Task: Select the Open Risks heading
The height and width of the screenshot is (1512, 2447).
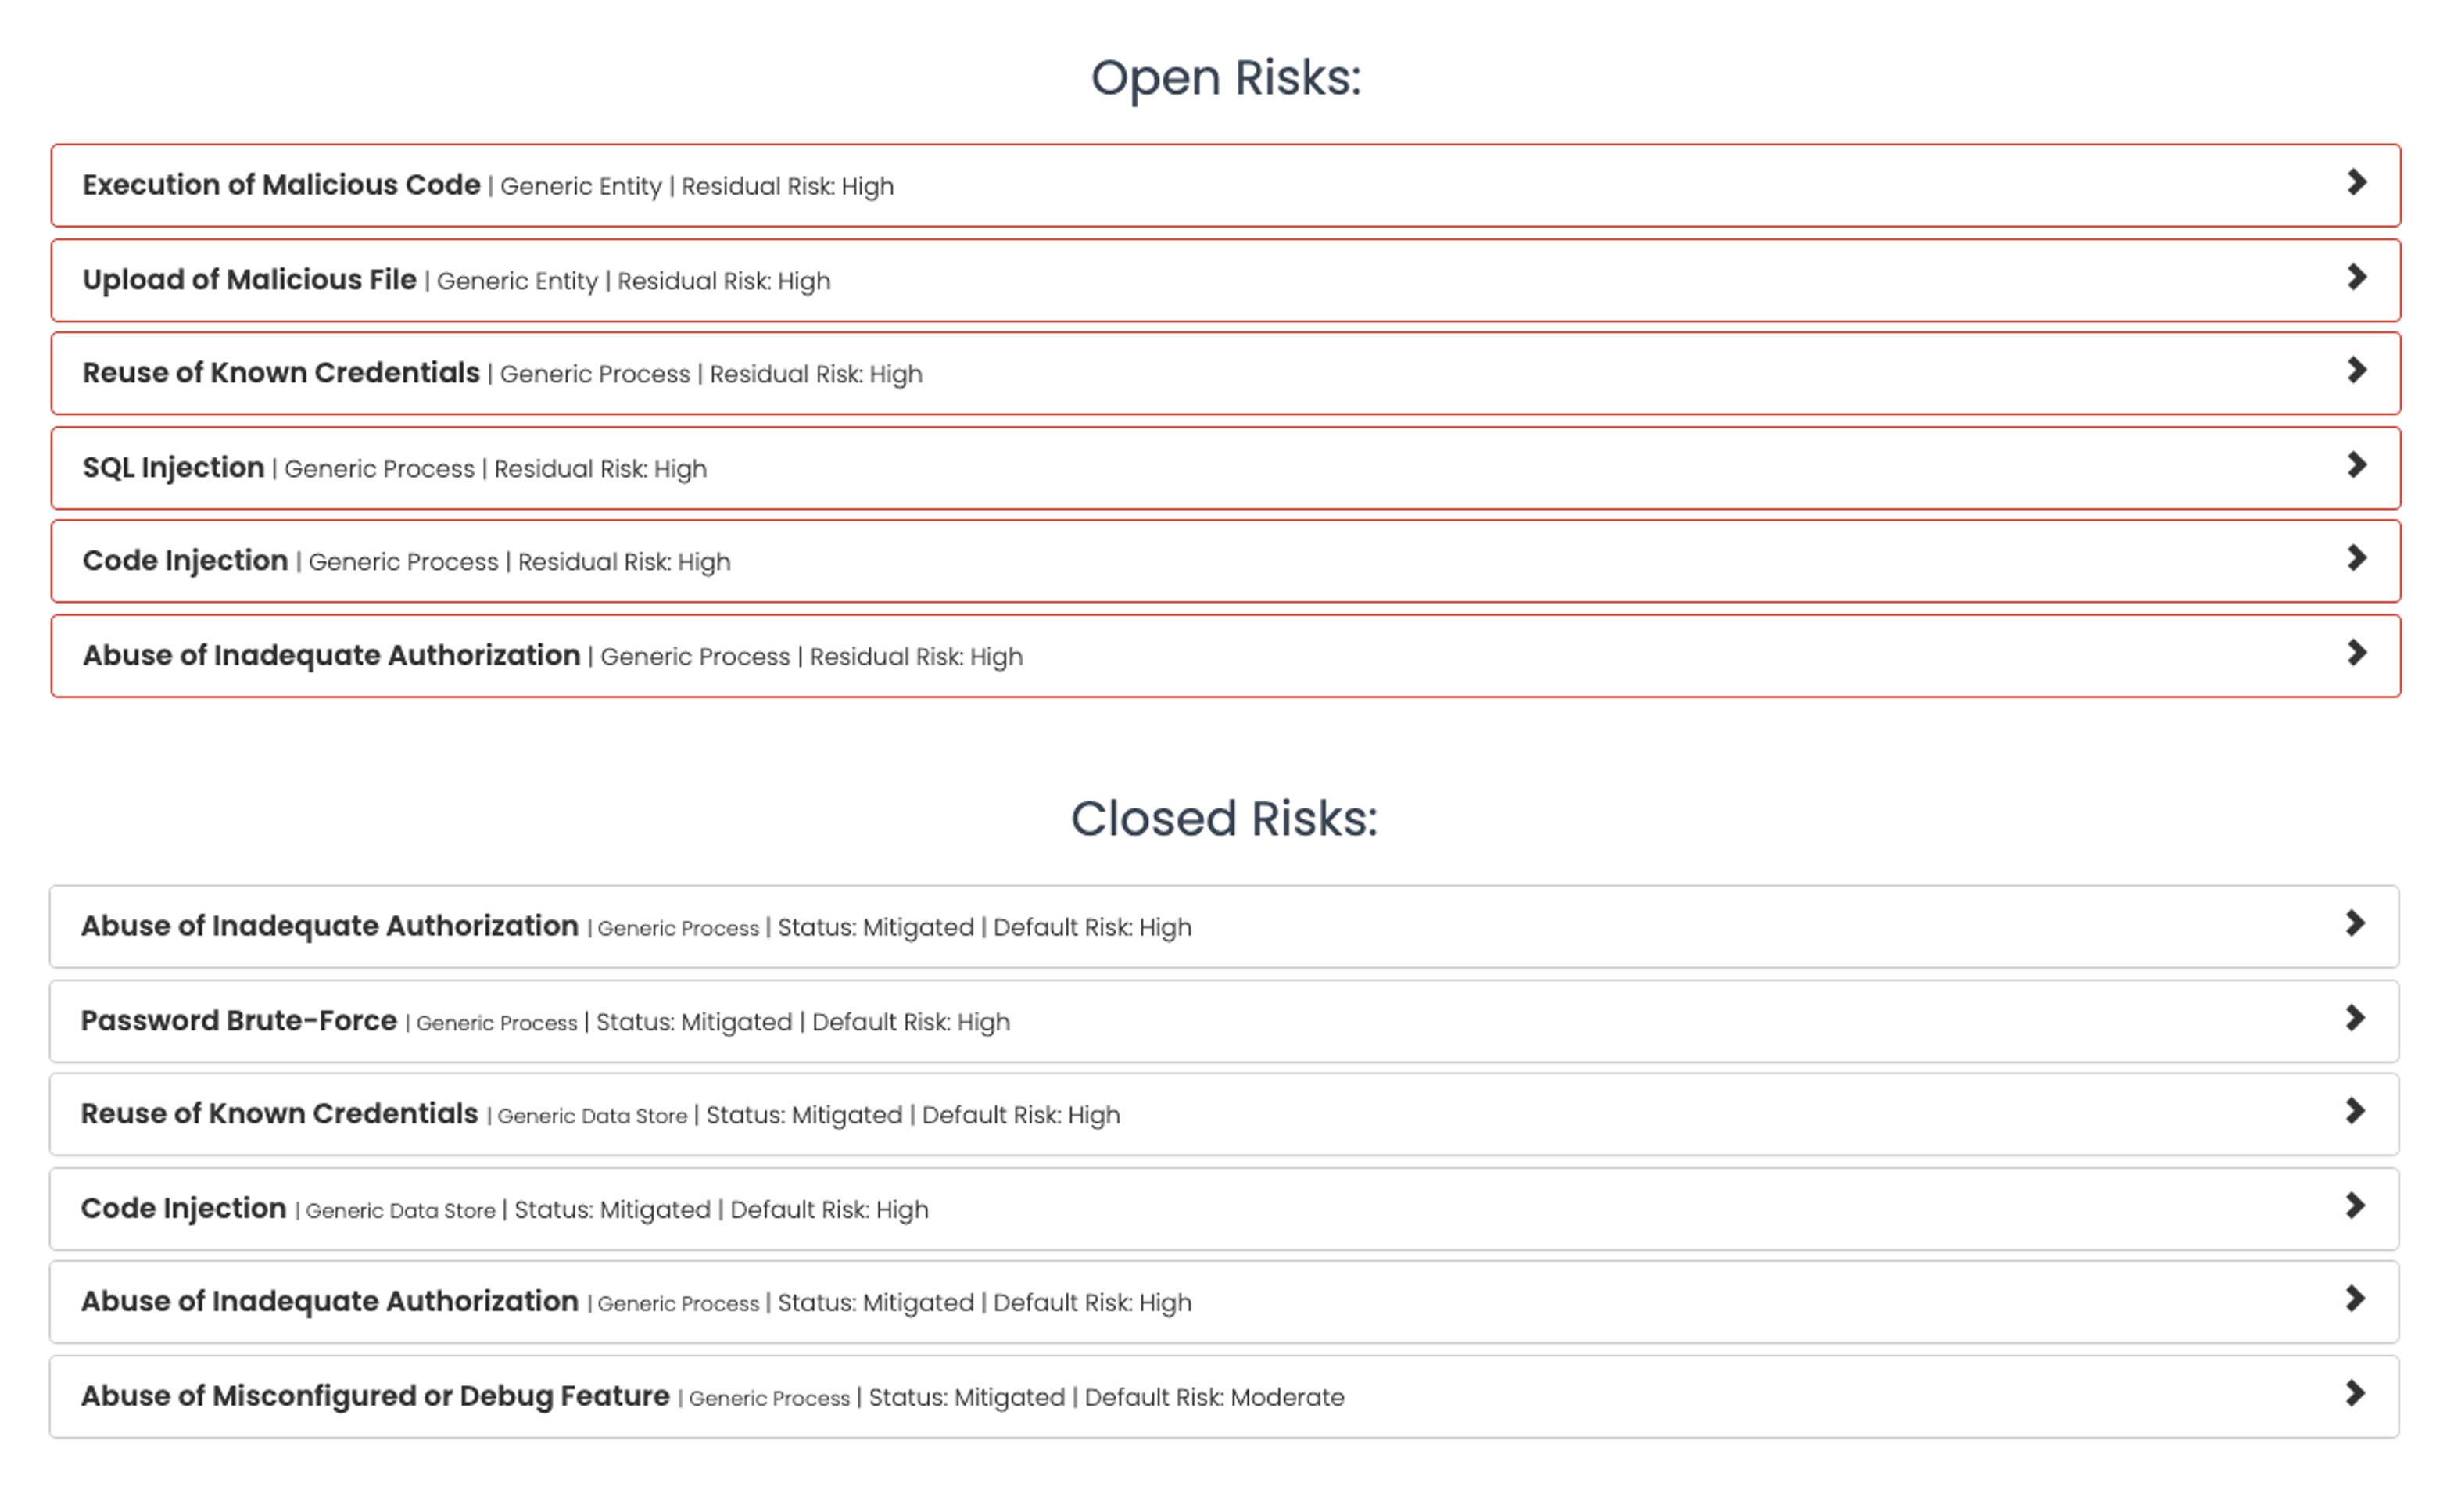Action: pos(1225,78)
